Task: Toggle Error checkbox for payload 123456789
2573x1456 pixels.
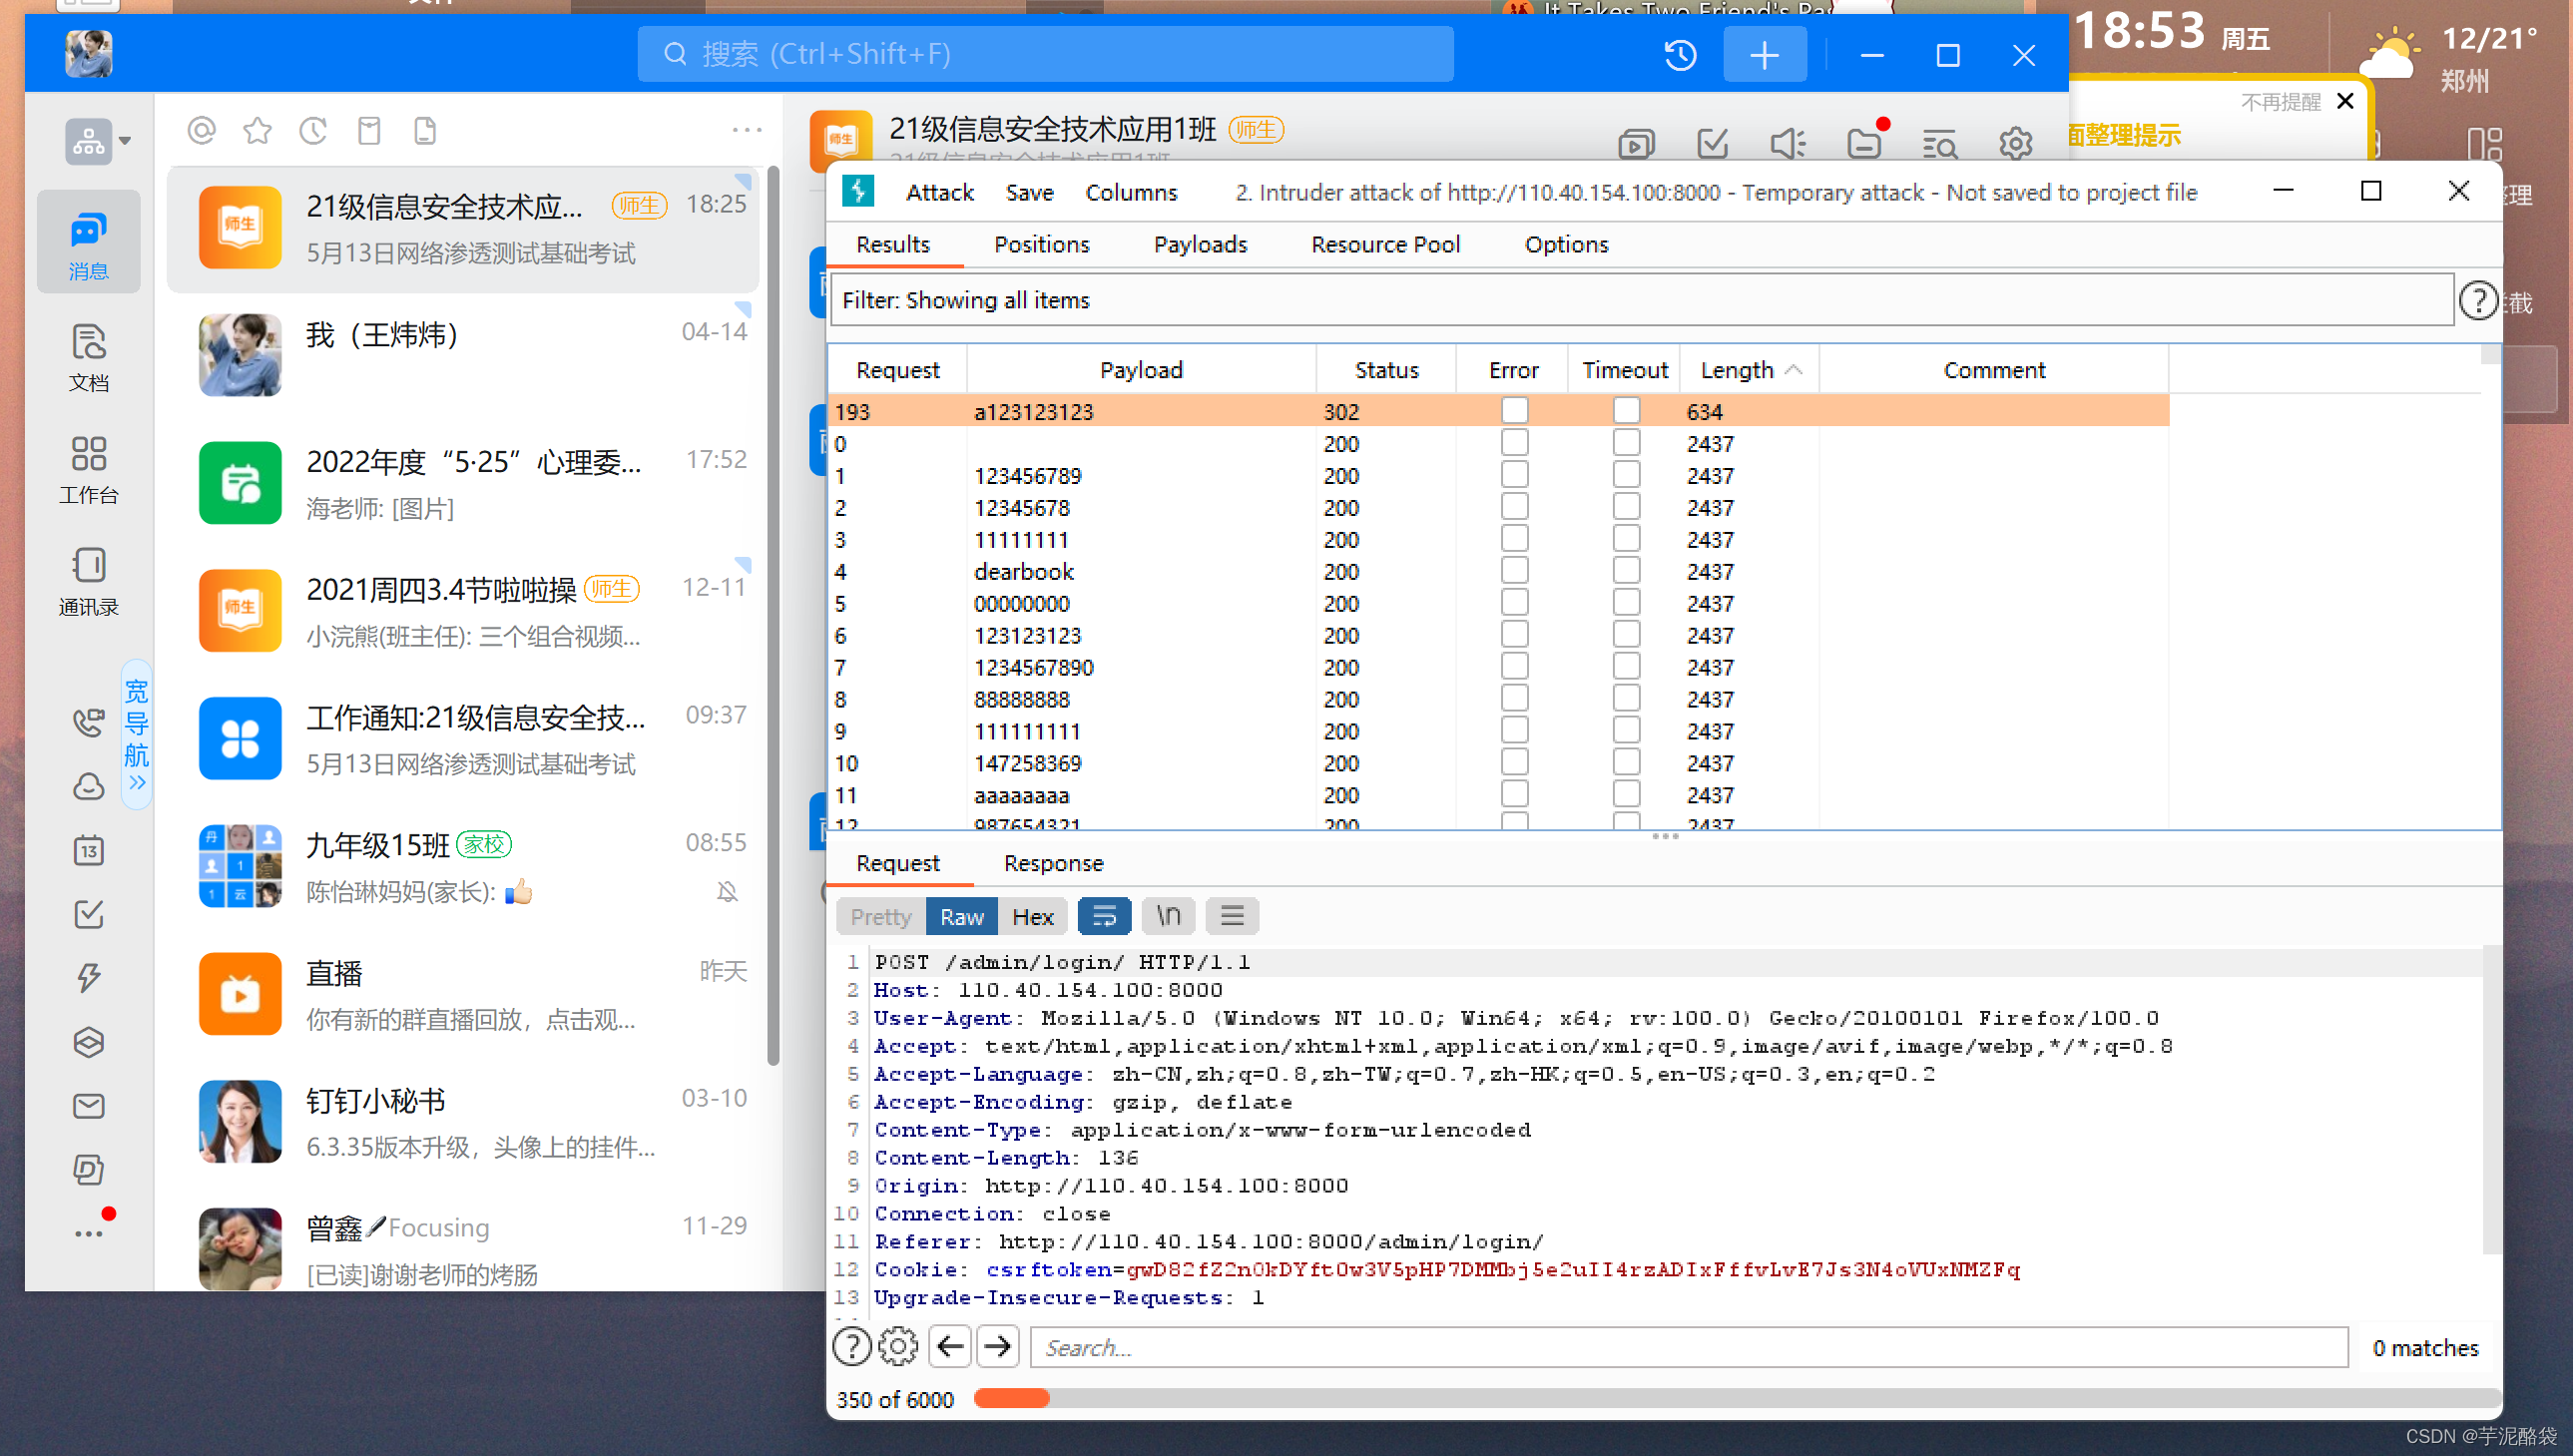Action: pyautogui.click(x=1514, y=475)
